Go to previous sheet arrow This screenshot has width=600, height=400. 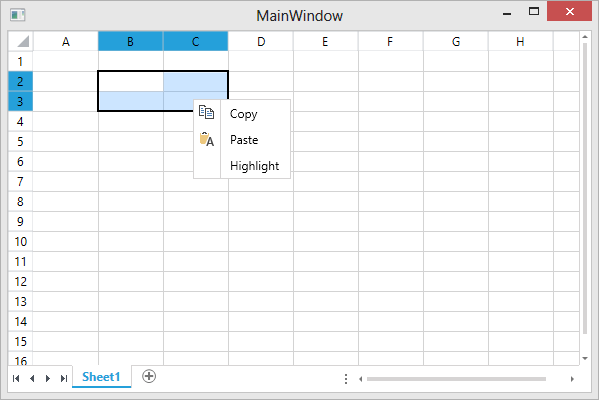[32, 378]
